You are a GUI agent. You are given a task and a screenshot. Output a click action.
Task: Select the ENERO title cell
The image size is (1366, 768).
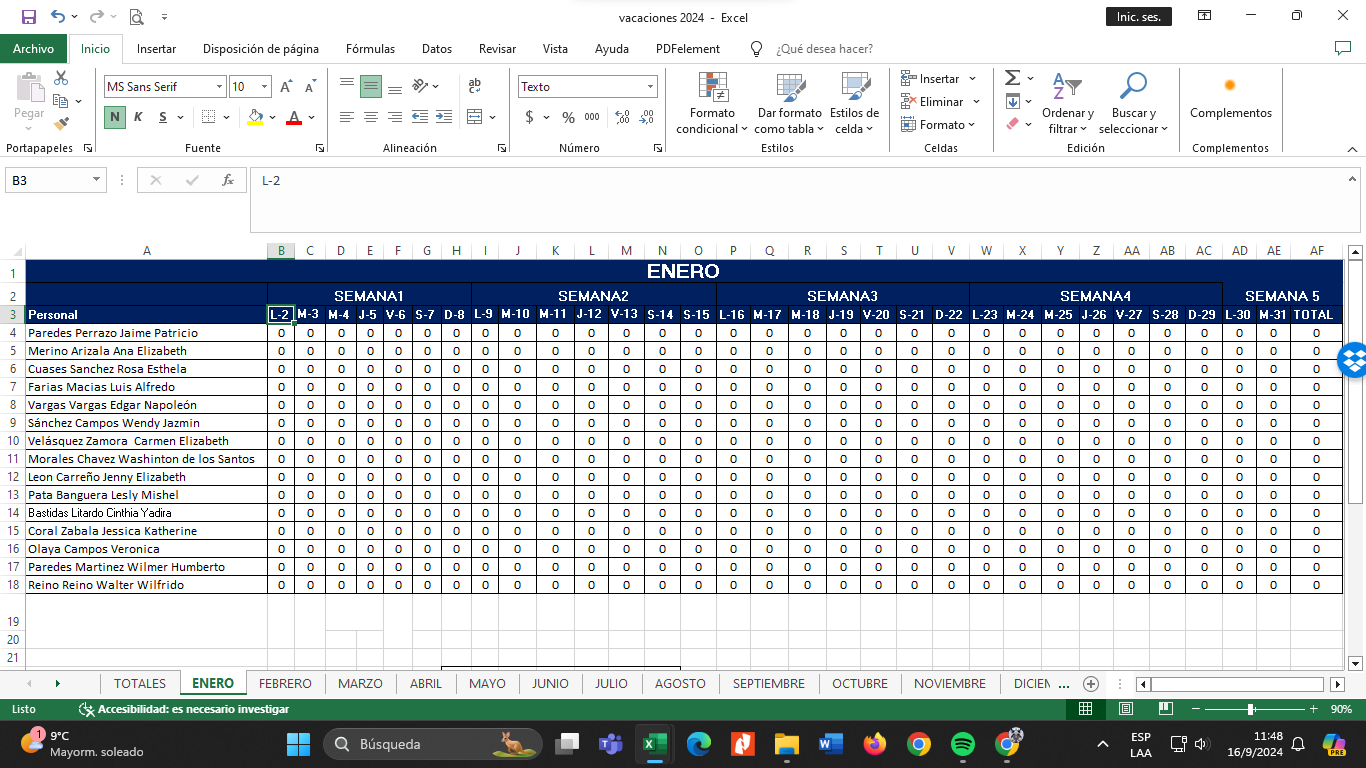[683, 272]
